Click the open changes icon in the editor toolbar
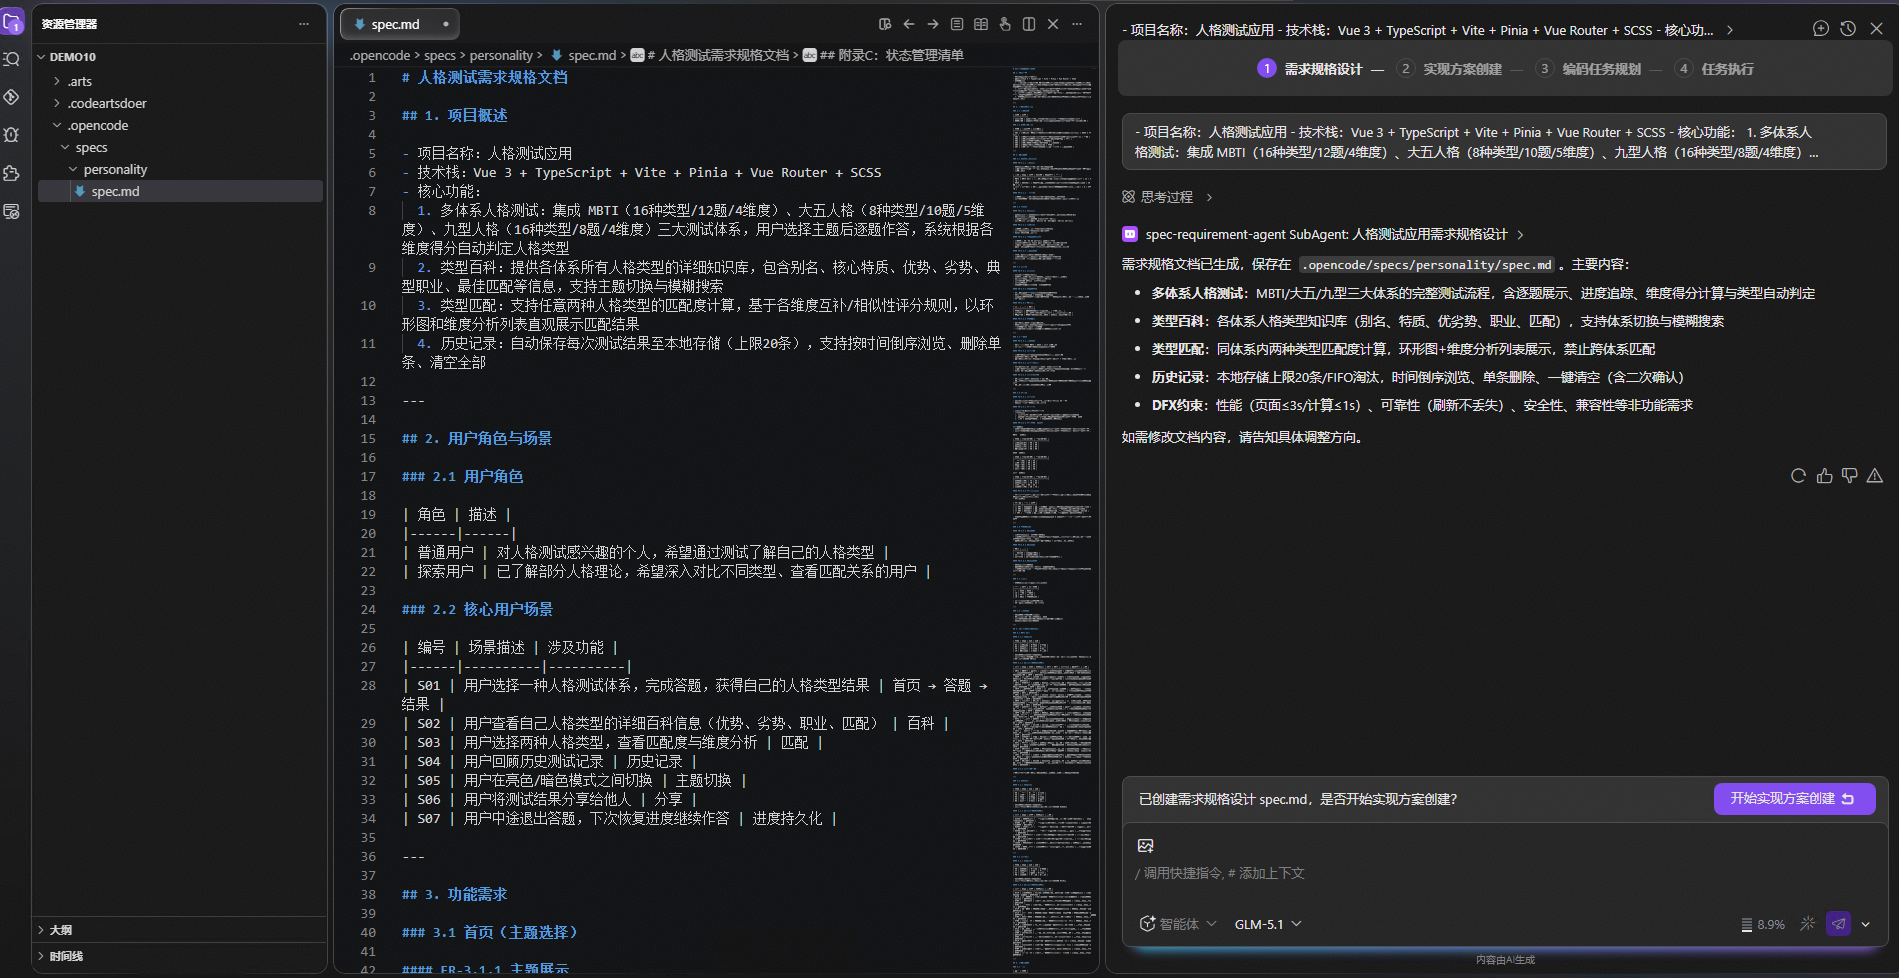Viewport: 1899px width, 978px height. pyautogui.click(x=885, y=24)
